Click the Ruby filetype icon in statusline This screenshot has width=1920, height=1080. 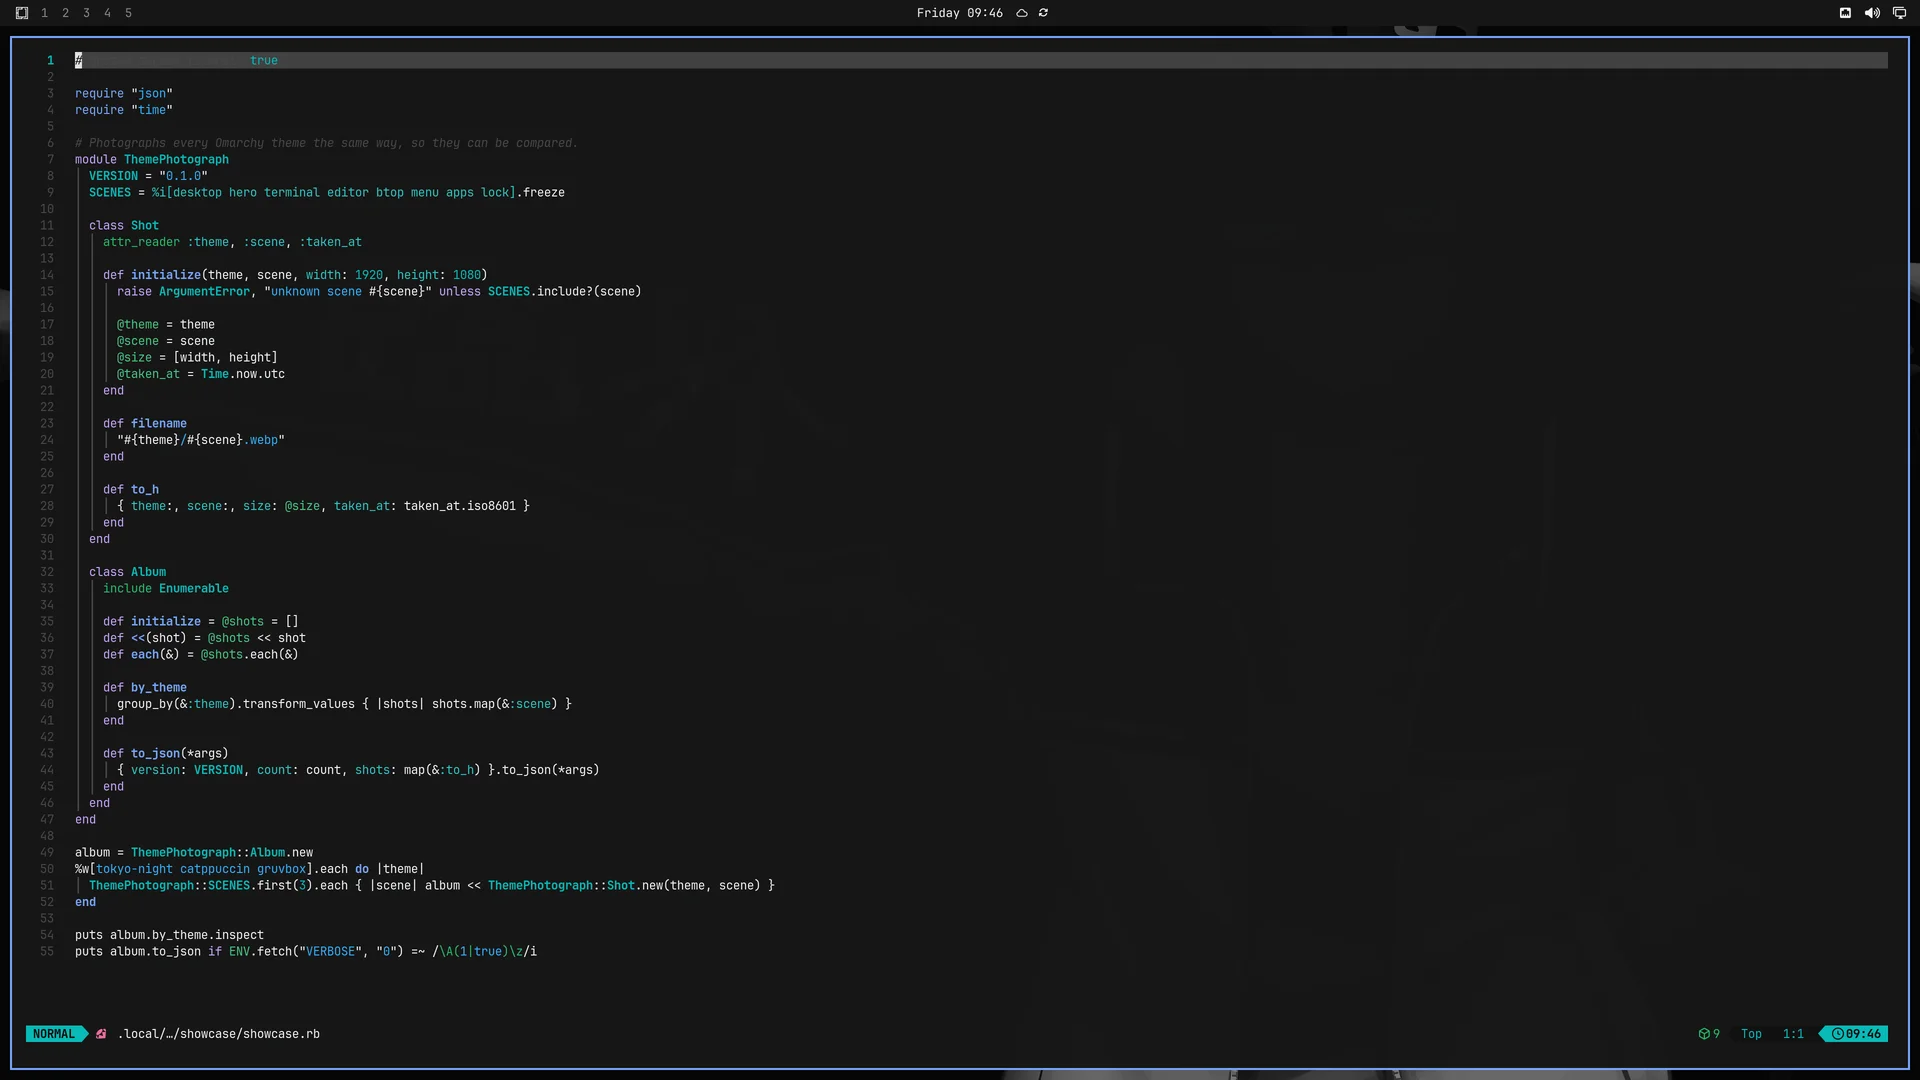coord(101,1034)
